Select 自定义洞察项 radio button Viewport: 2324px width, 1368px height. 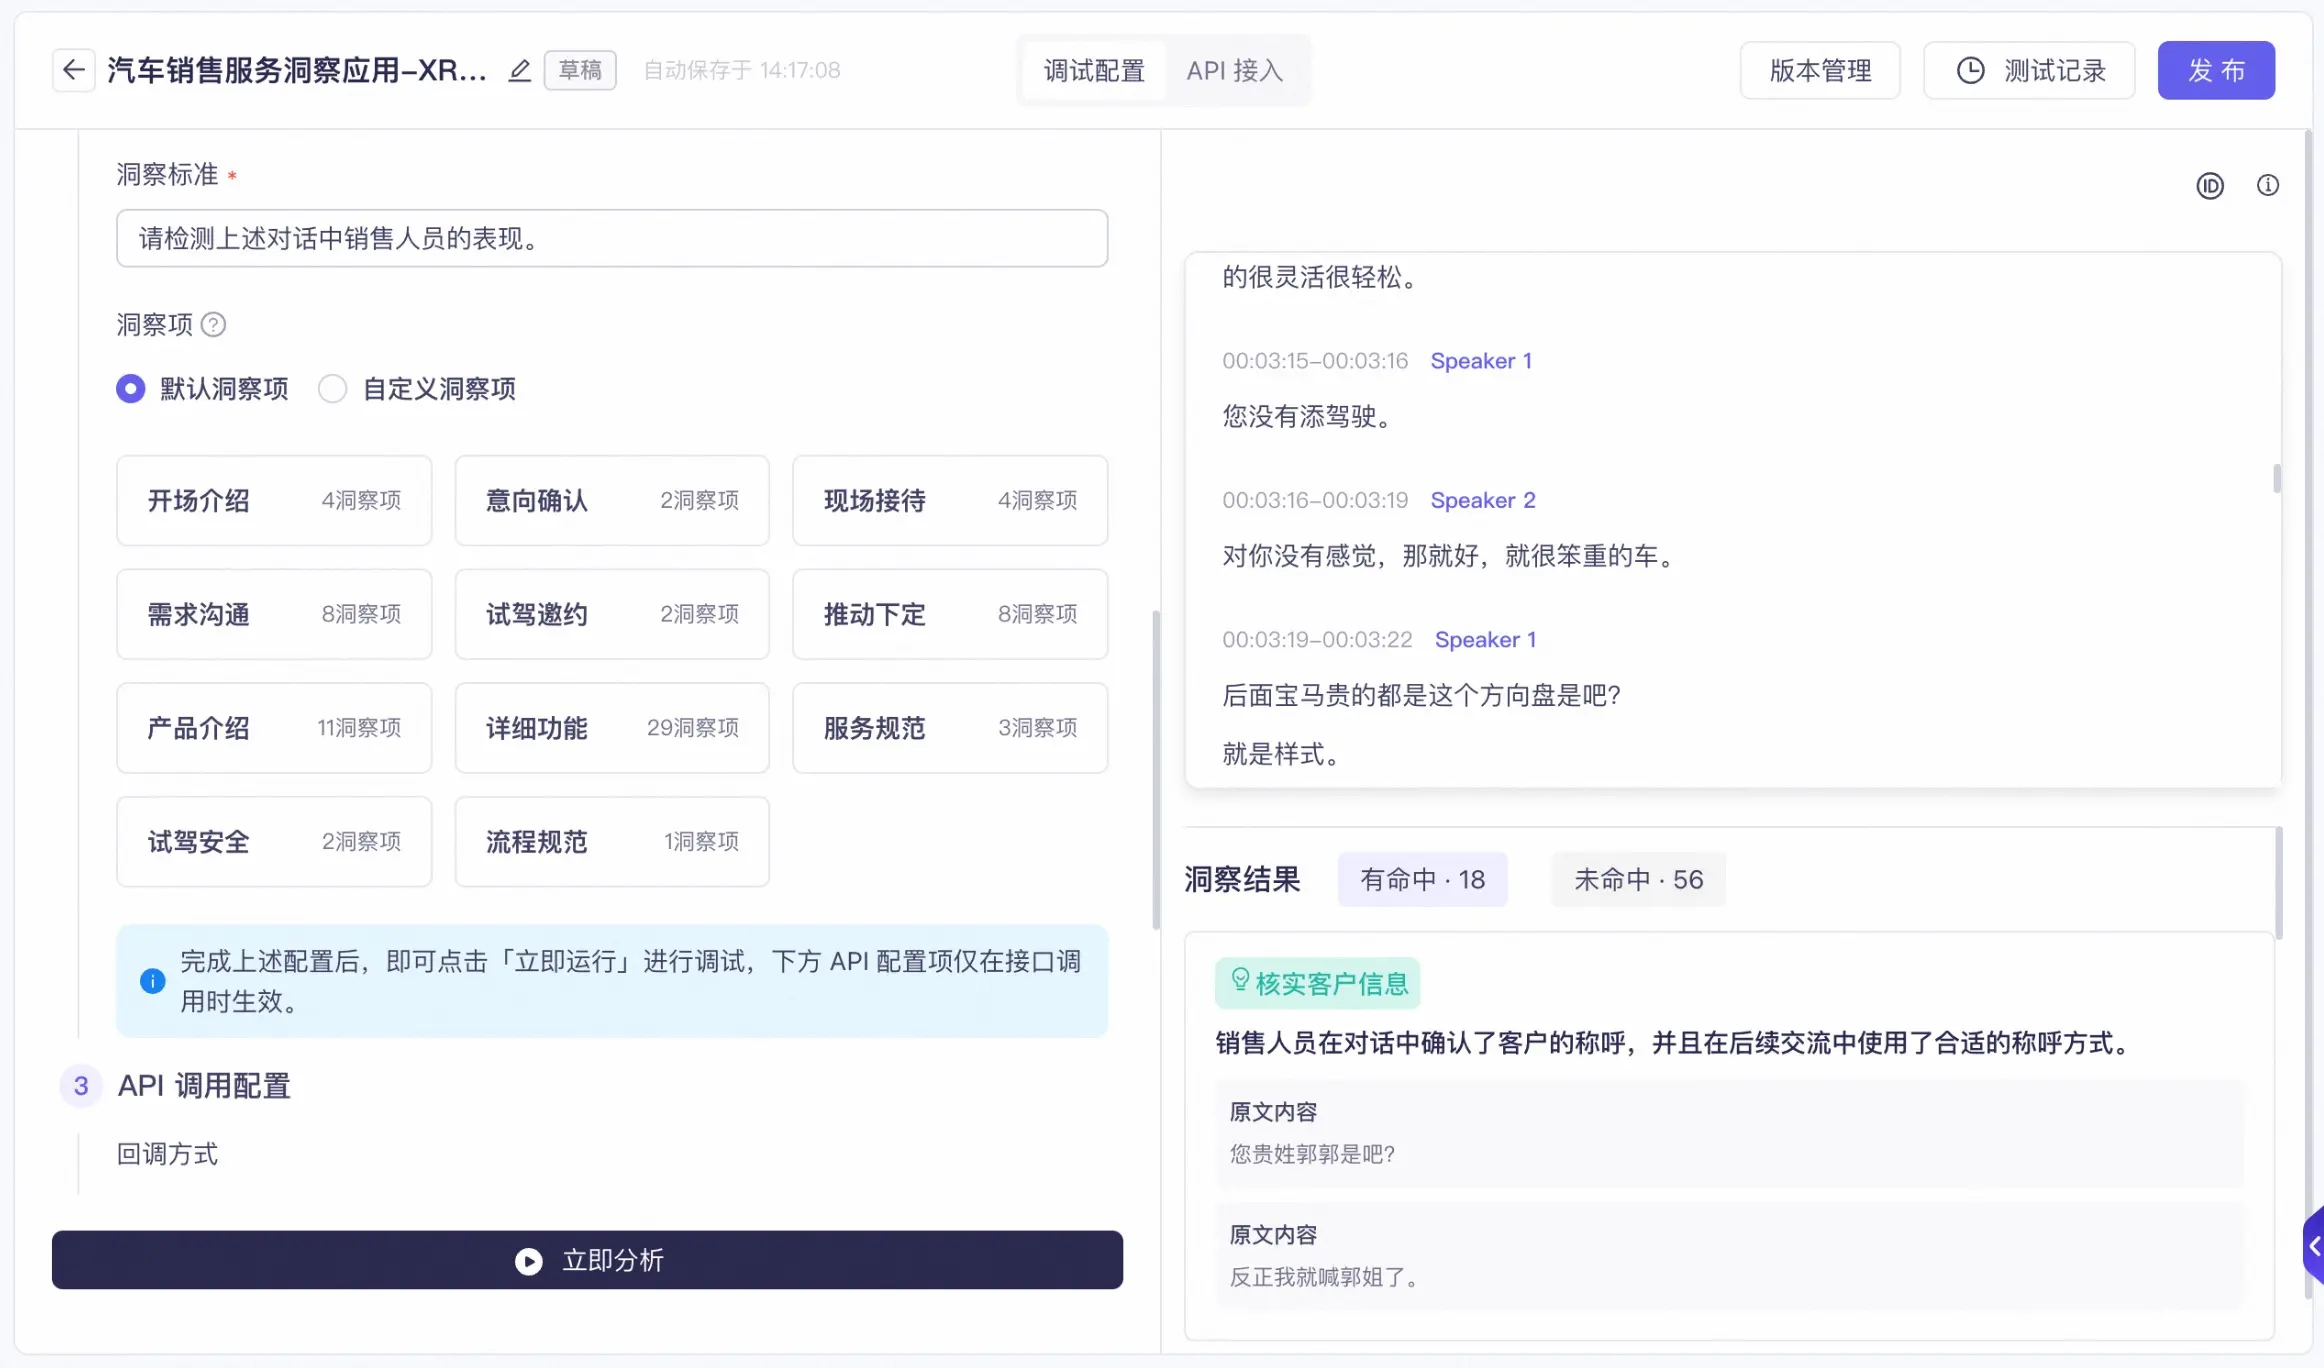coord(332,389)
